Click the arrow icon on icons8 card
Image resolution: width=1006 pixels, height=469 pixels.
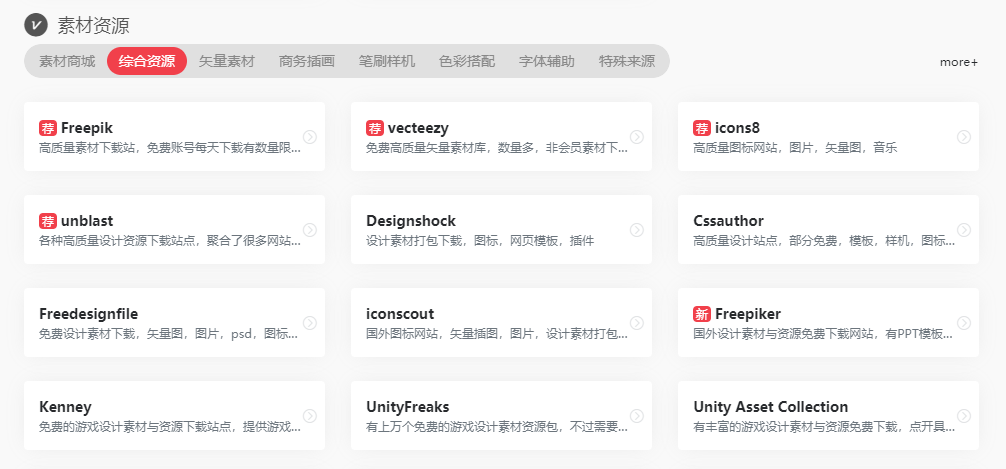964,137
